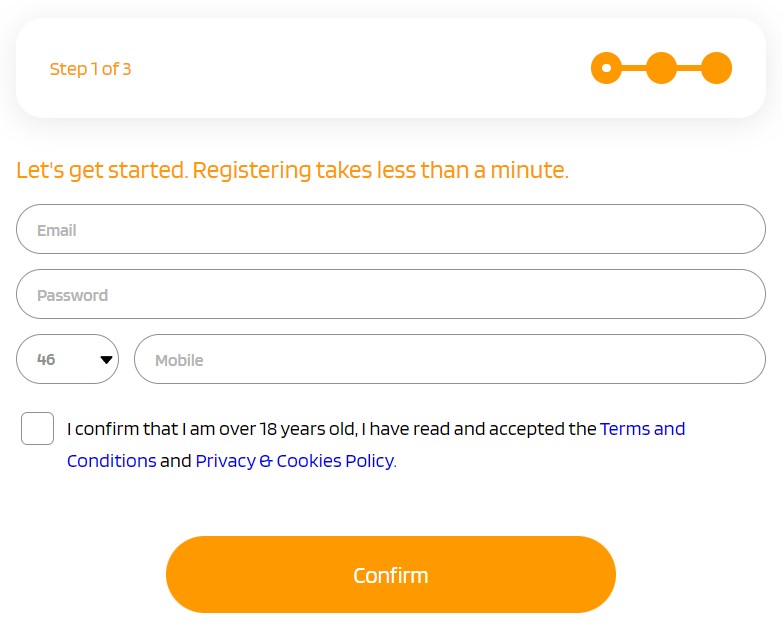
Task: Click the black dropdown arrow beside 46
Action: click(x=106, y=360)
